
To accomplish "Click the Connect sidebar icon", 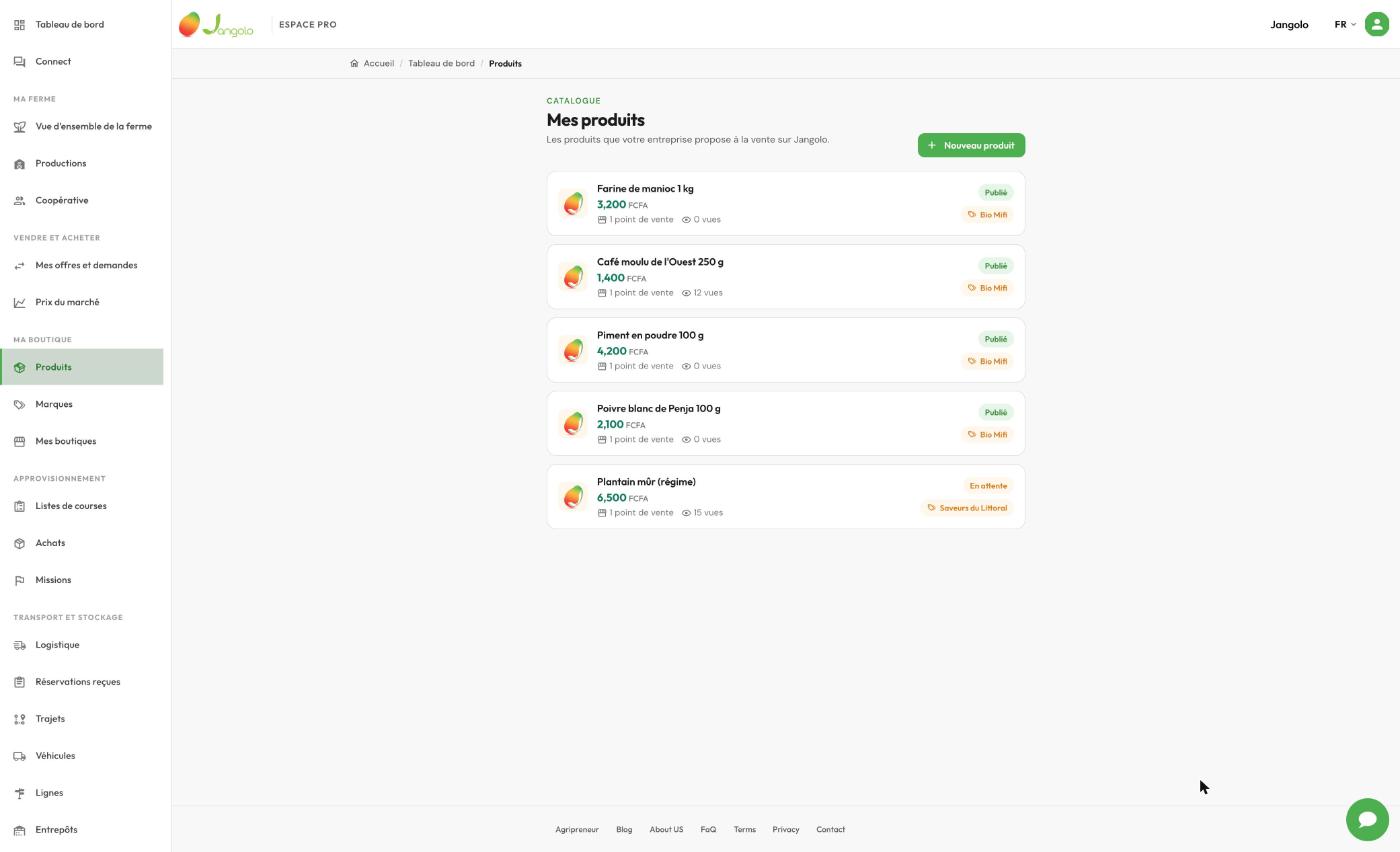I will (x=19, y=62).
